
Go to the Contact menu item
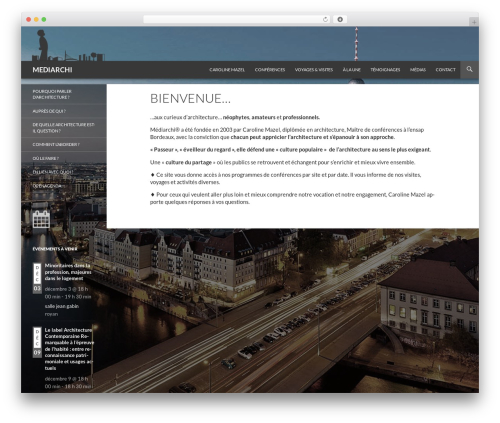pos(445,70)
